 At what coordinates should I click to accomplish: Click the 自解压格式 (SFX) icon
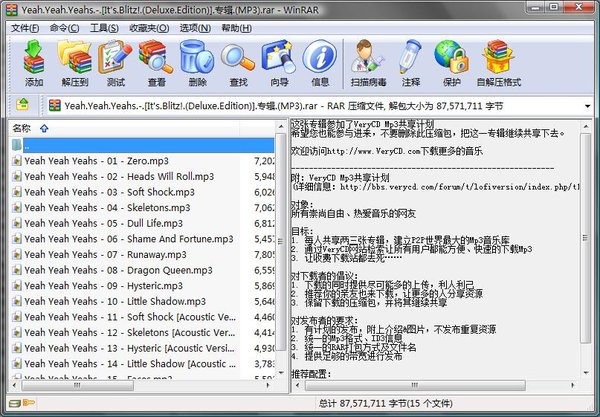499,63
